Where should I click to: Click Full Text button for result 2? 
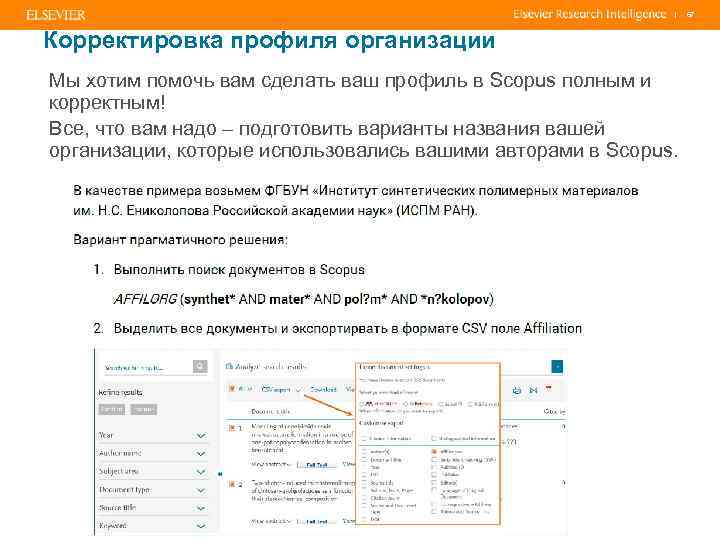tap(317, 522)
